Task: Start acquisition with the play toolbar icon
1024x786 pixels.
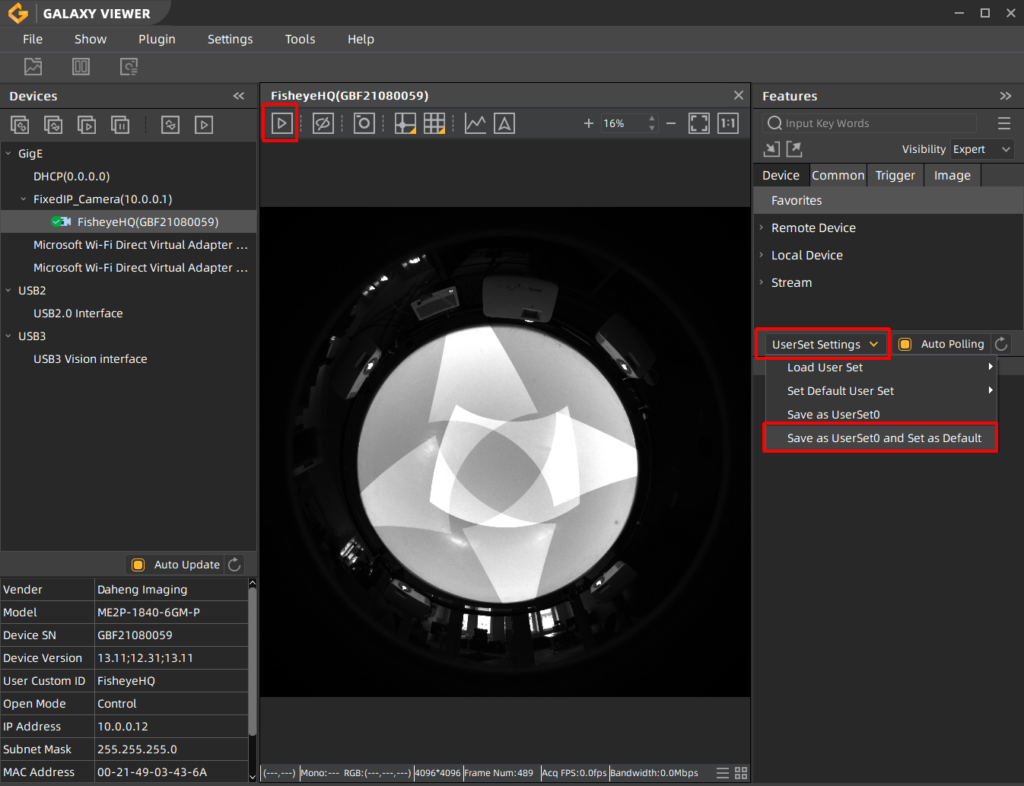Action: (x=281, y=123)
